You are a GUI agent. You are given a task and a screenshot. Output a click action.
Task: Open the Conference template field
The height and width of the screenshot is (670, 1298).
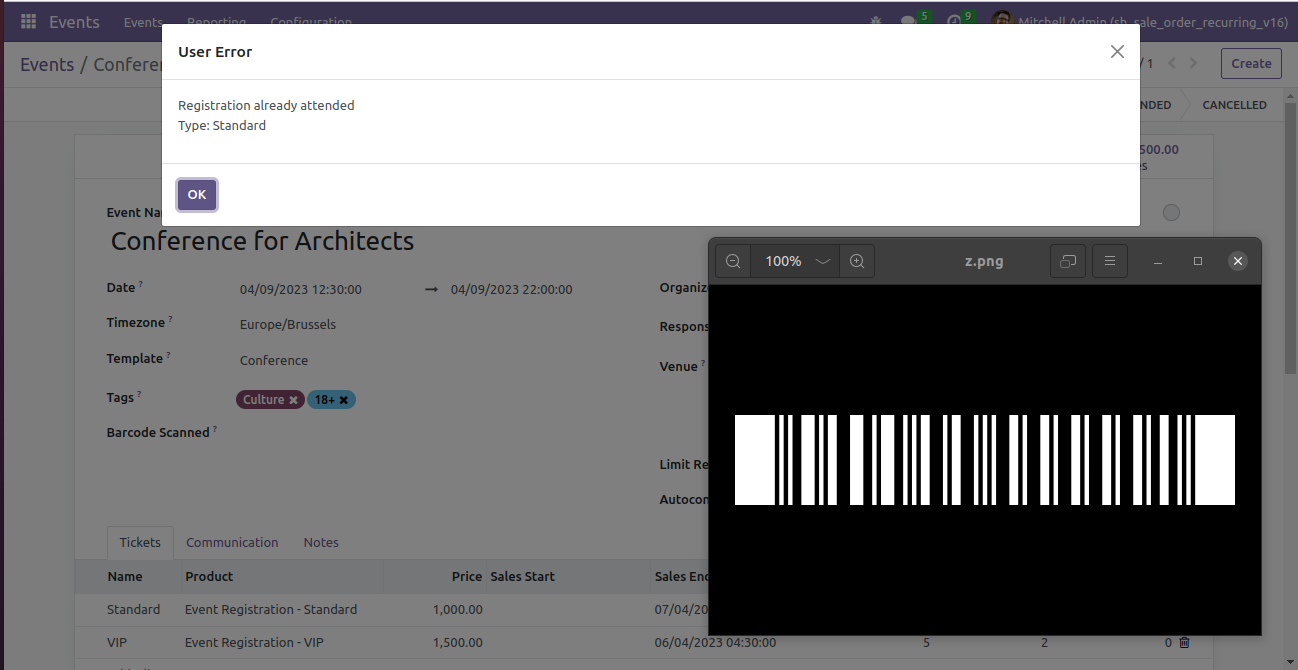(x=274, y=361)
